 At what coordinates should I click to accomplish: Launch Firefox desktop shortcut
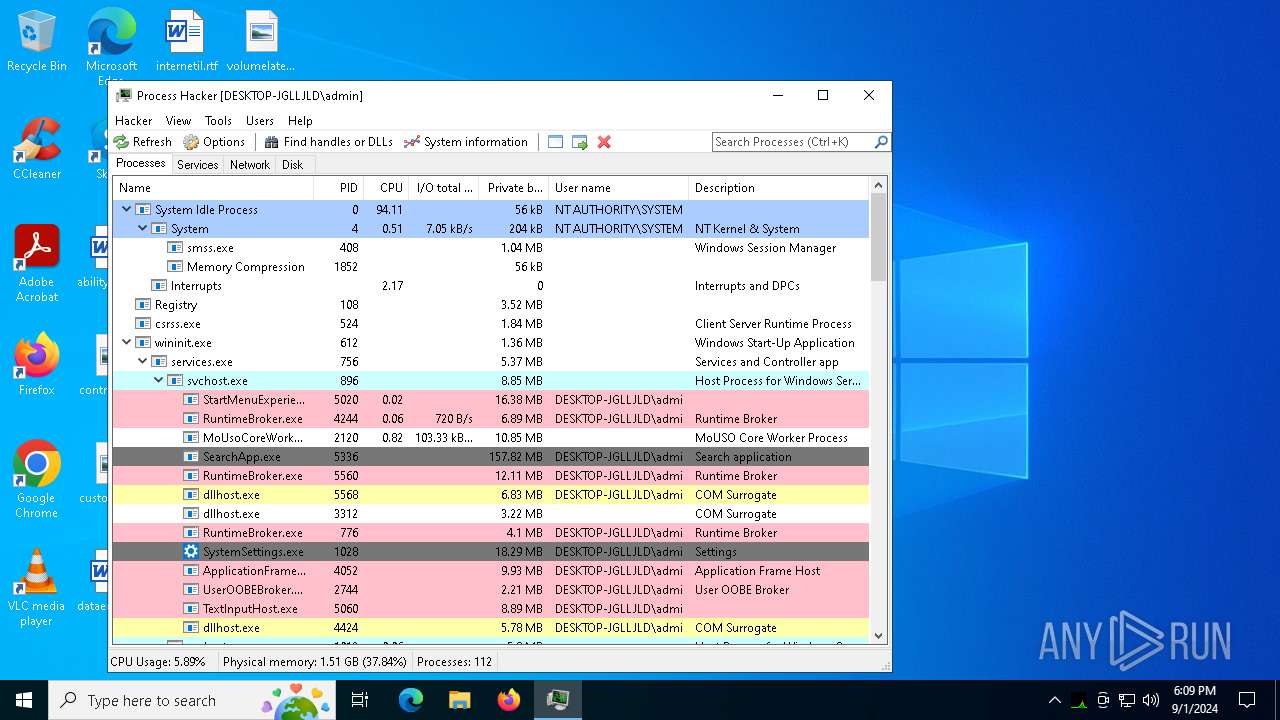pos(37,365)
